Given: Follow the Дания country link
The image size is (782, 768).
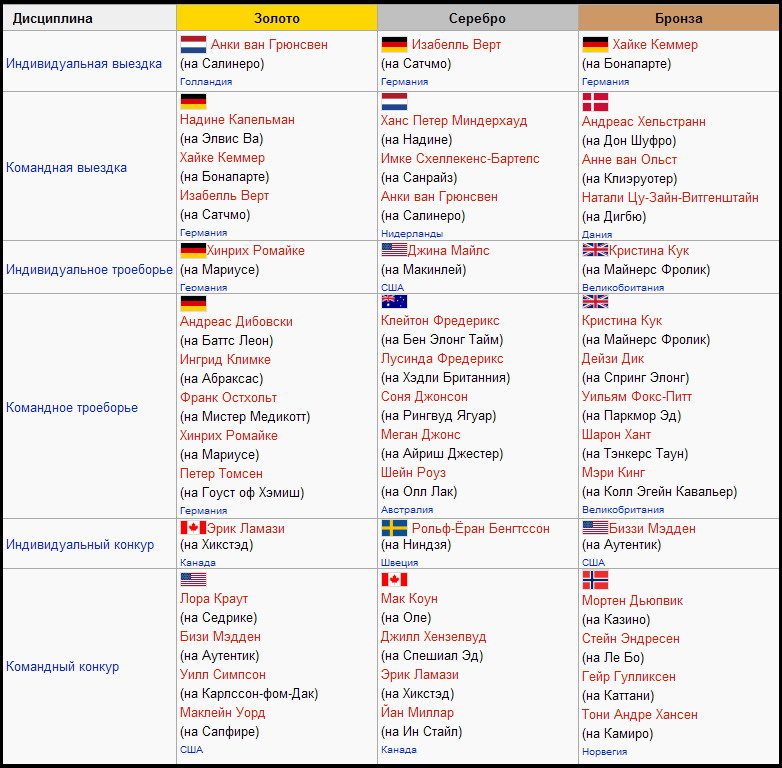Looking at the screenshot, I should pos(597,235).
